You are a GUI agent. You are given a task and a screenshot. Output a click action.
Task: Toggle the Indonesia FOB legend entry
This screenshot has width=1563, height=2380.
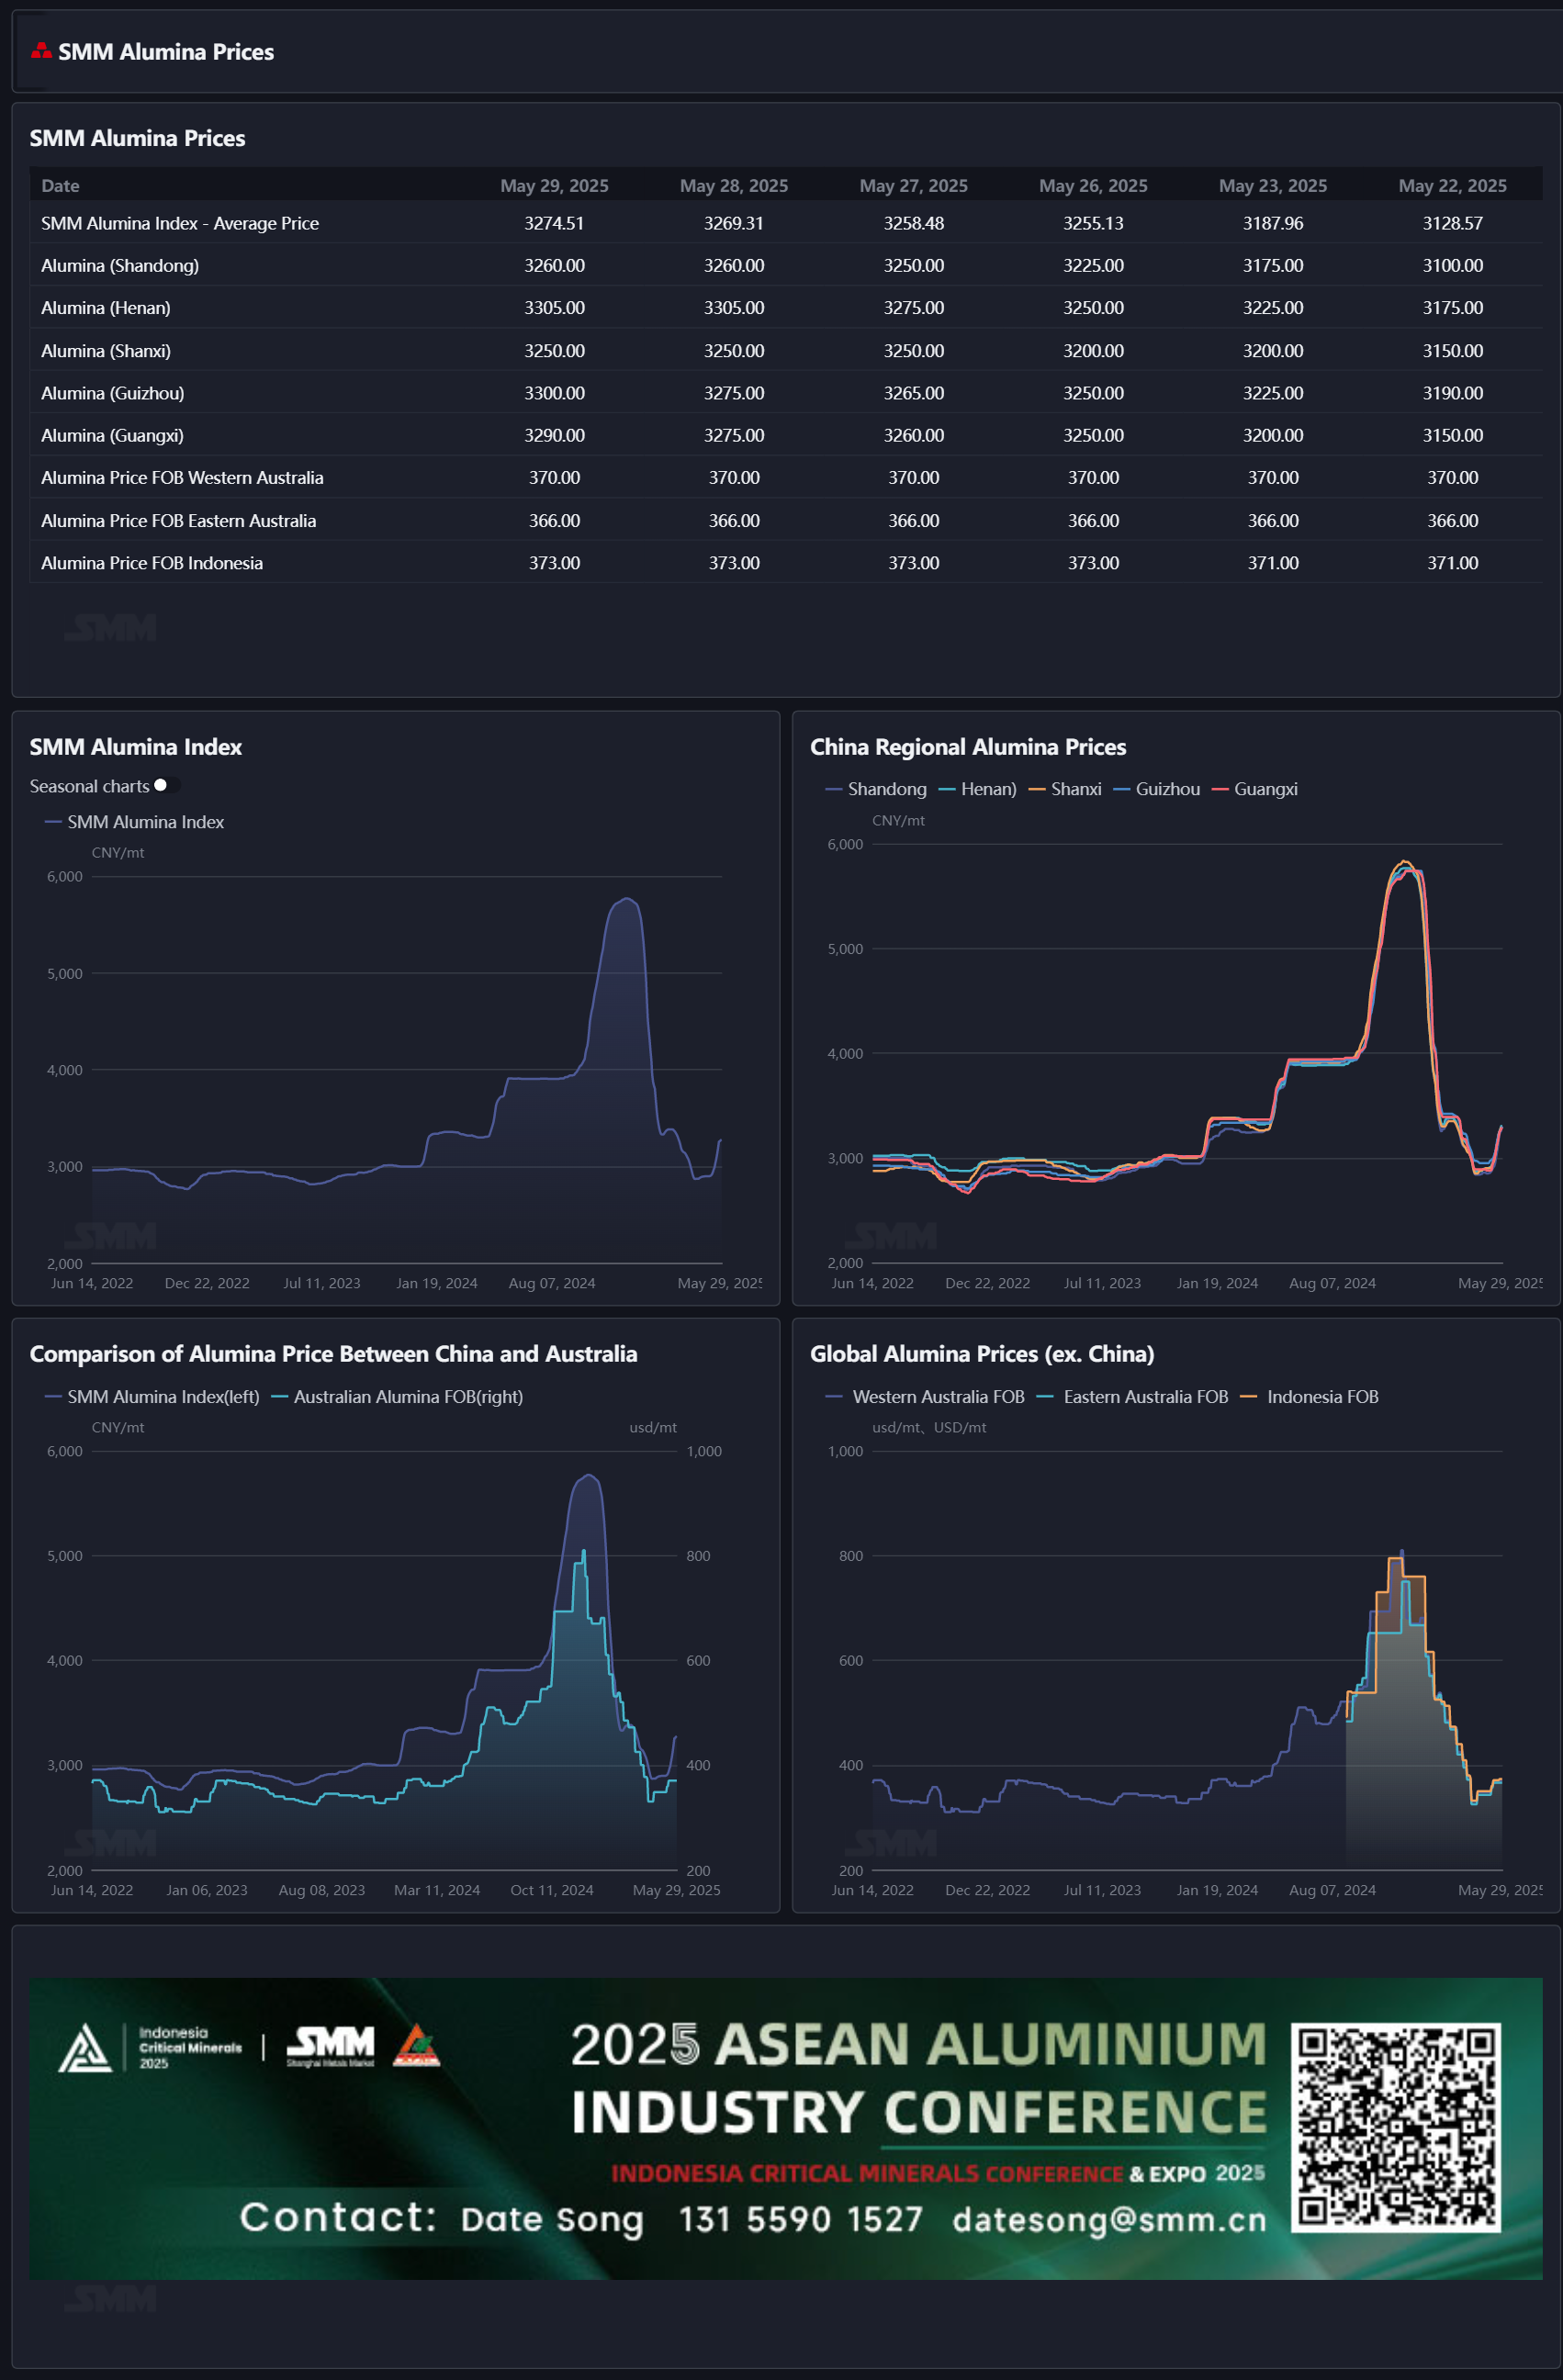click(1309, 1396)
